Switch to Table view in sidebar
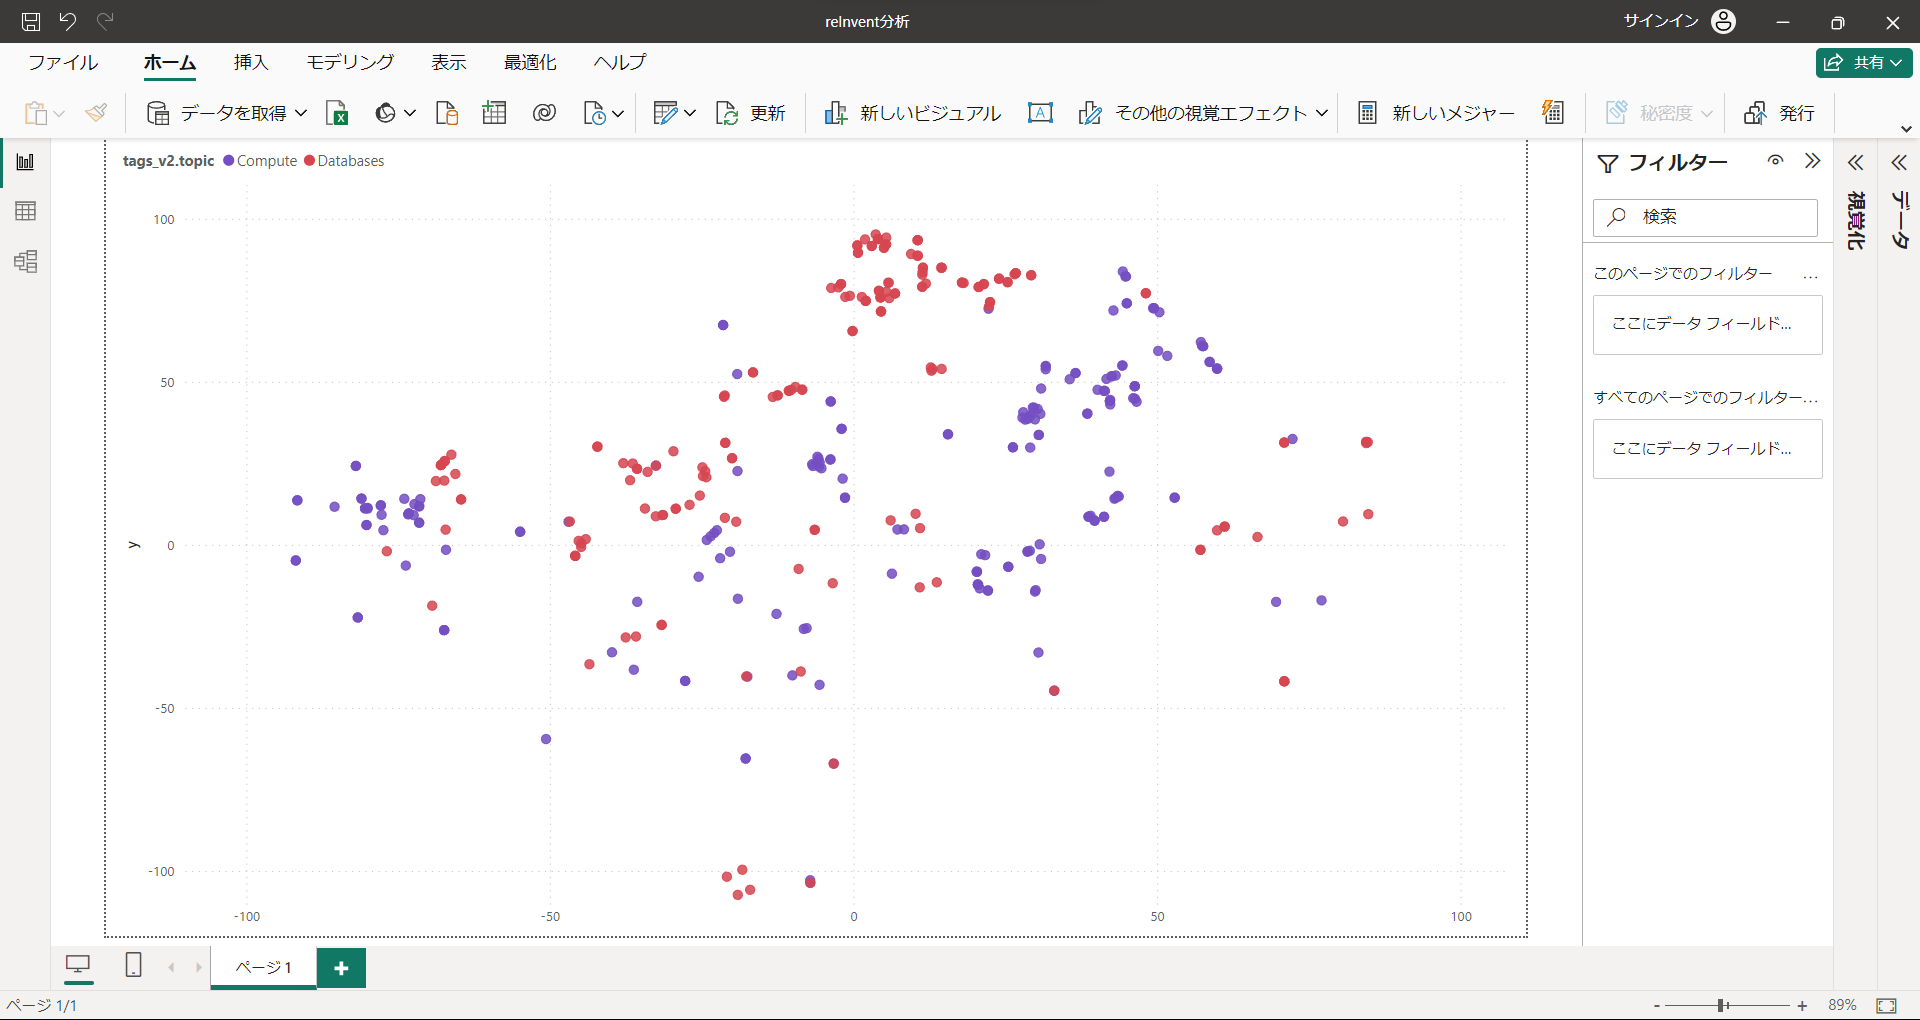Image resolution: width=1920 pixels, height=1020 pixels. coord(26,211)
